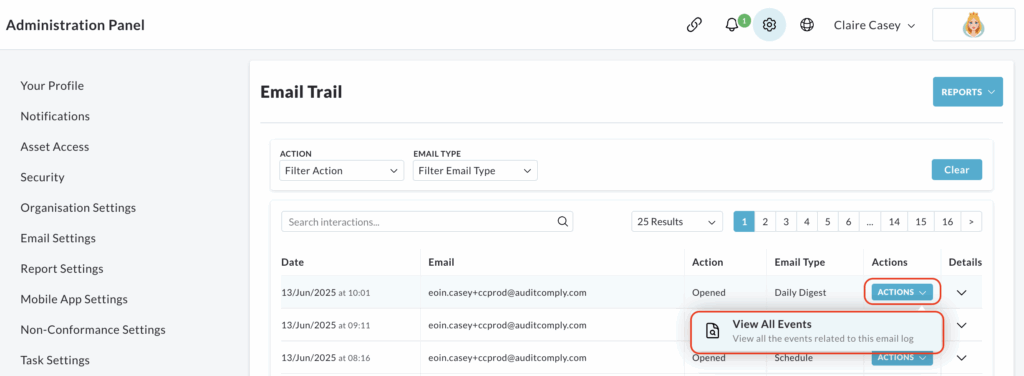This screenshot has height=376, width=1024.
Task: Select View All Events menu entry
Action: 818,331
